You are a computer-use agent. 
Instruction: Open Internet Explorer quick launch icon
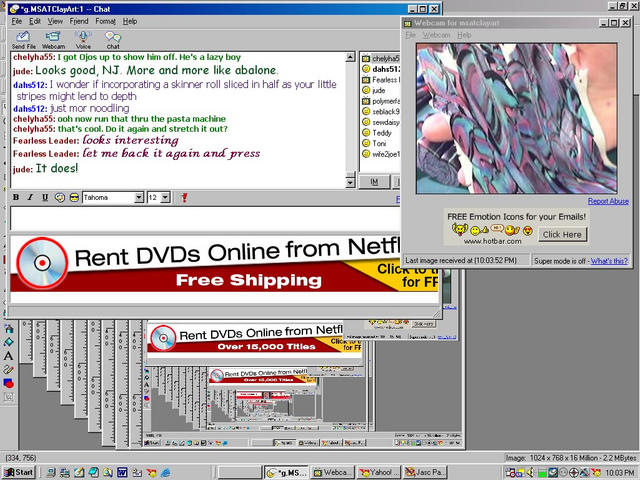(166, 473)
